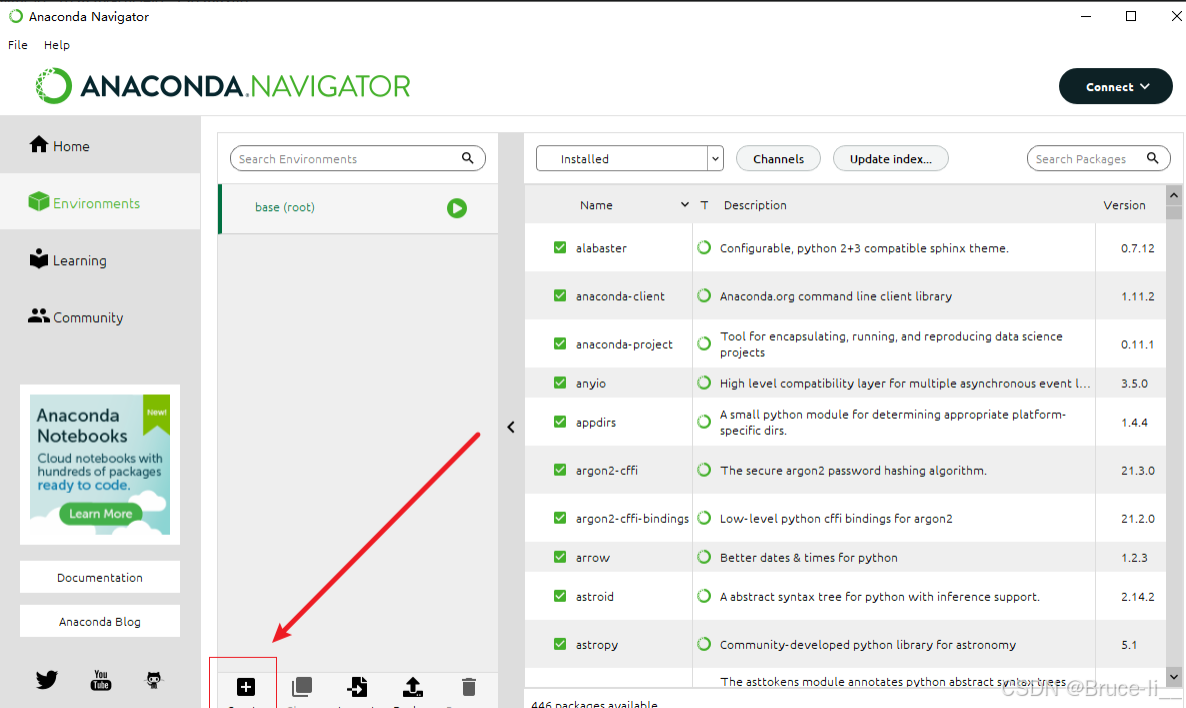The height and width of the screenshot is (708, 1186).
Task: Click the Anaconda Navigator logo
Action: [x=222, y=86]
